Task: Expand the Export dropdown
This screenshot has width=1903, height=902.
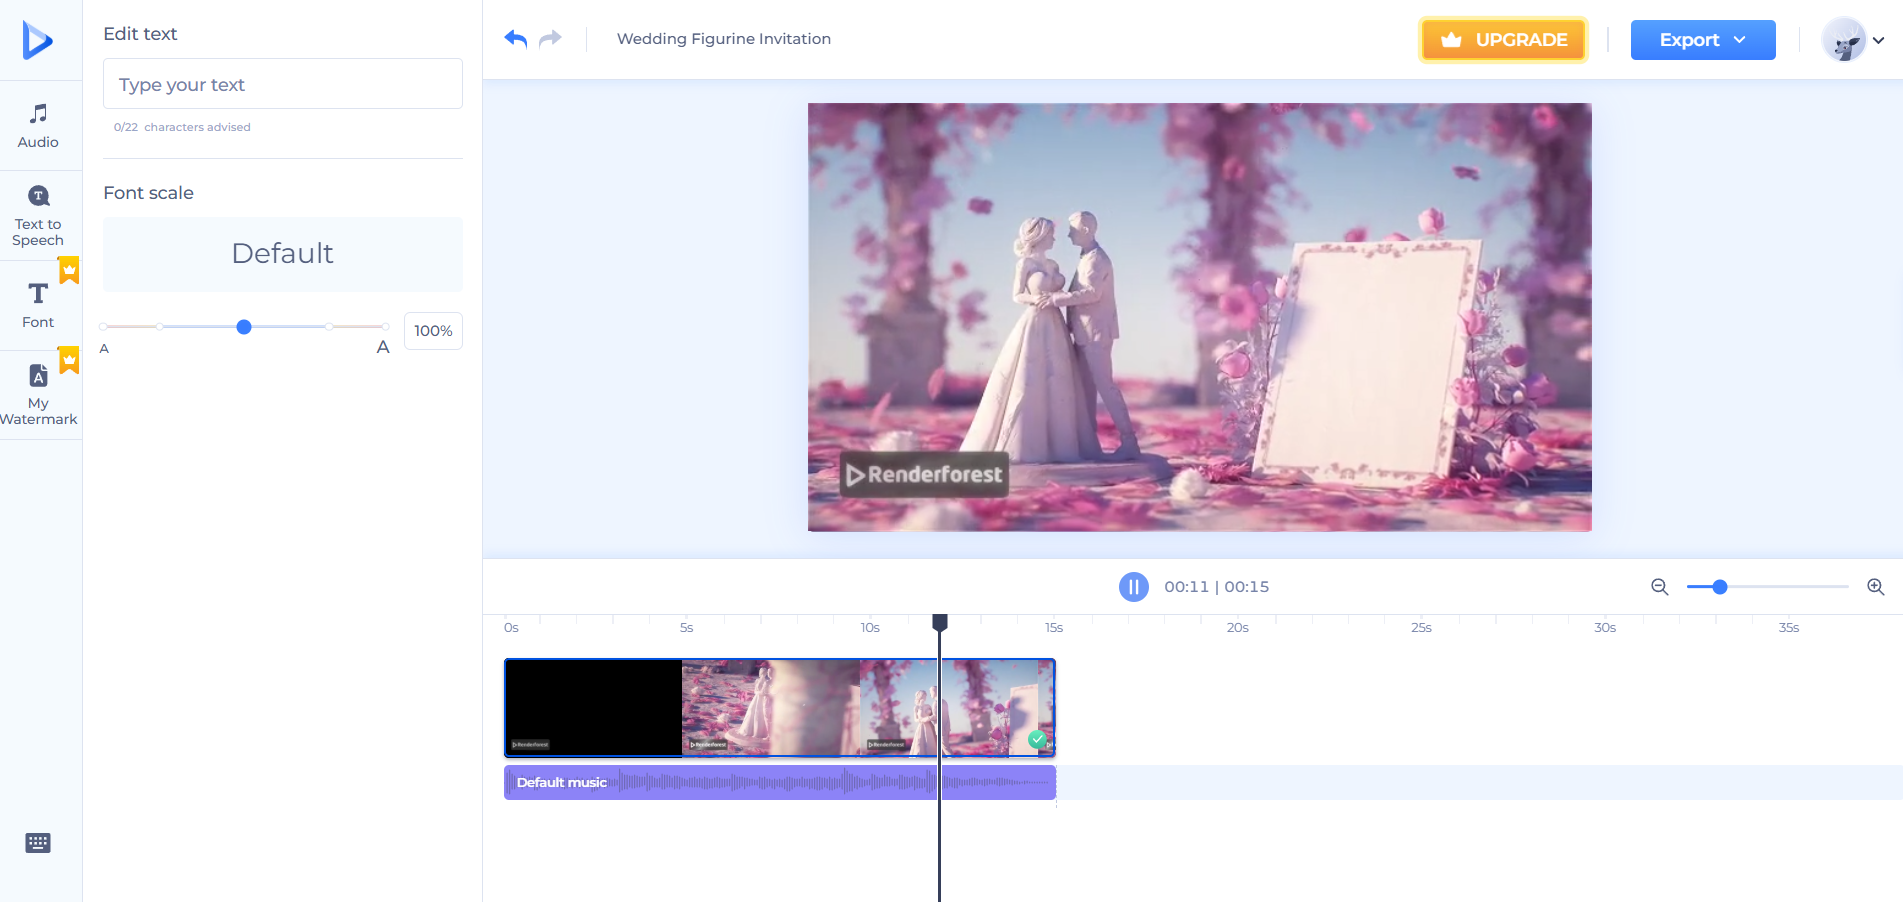Action: [x=1702, y=40]
